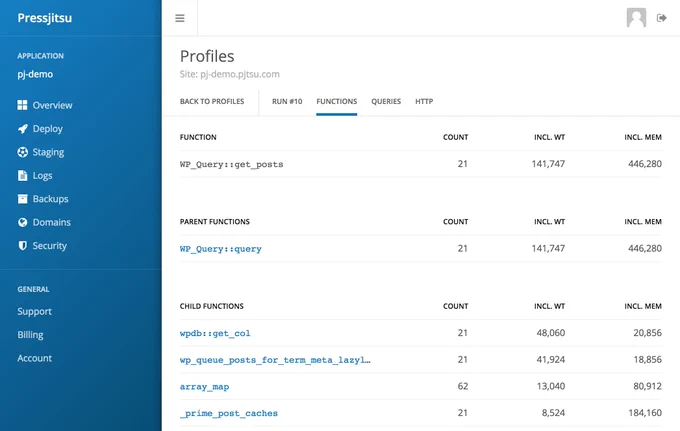This screenshot has width=680, height=431.
Task: Click the 48,060 value for wpdb::get_col
Action: pos(551,333)
